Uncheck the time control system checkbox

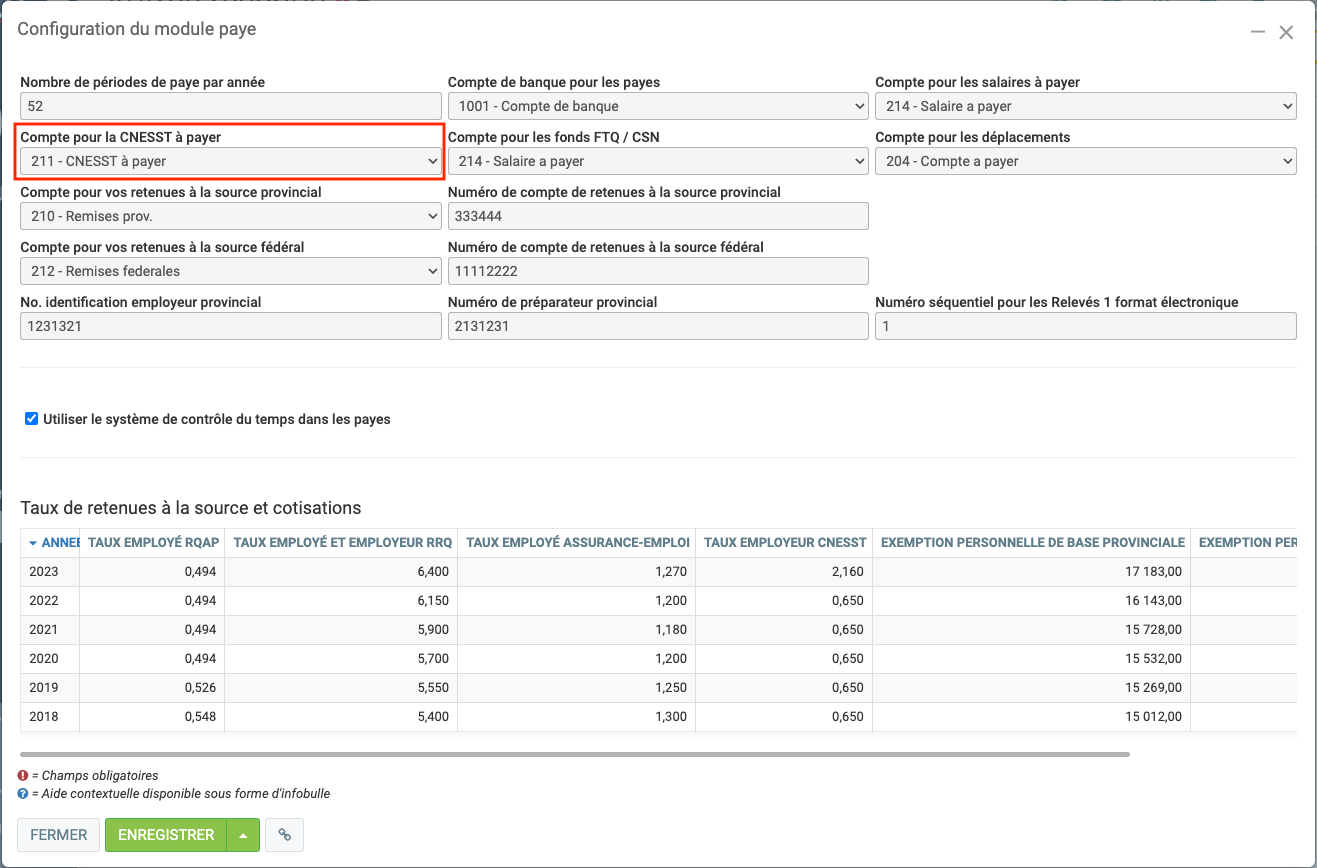(x=32, y=419)
